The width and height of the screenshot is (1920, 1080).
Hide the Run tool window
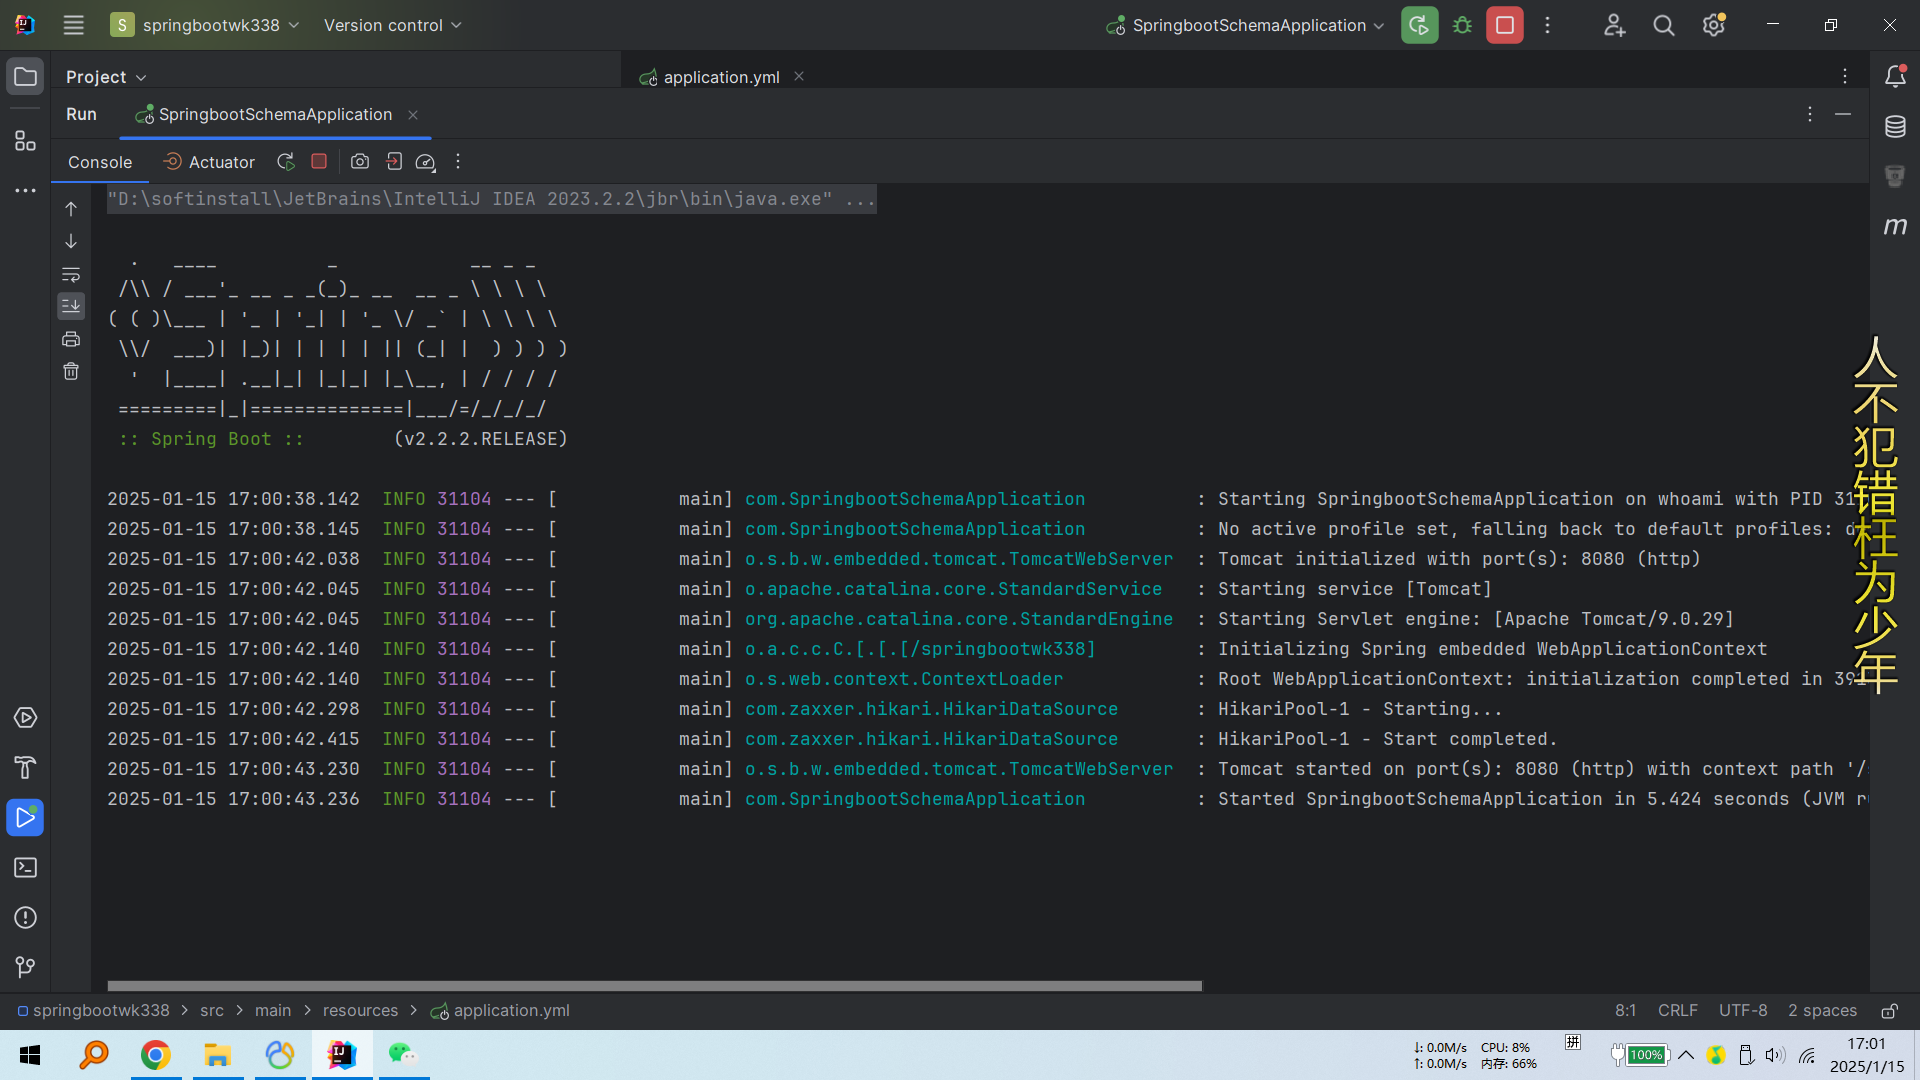pyautogui.click(x=1843, y=114)
